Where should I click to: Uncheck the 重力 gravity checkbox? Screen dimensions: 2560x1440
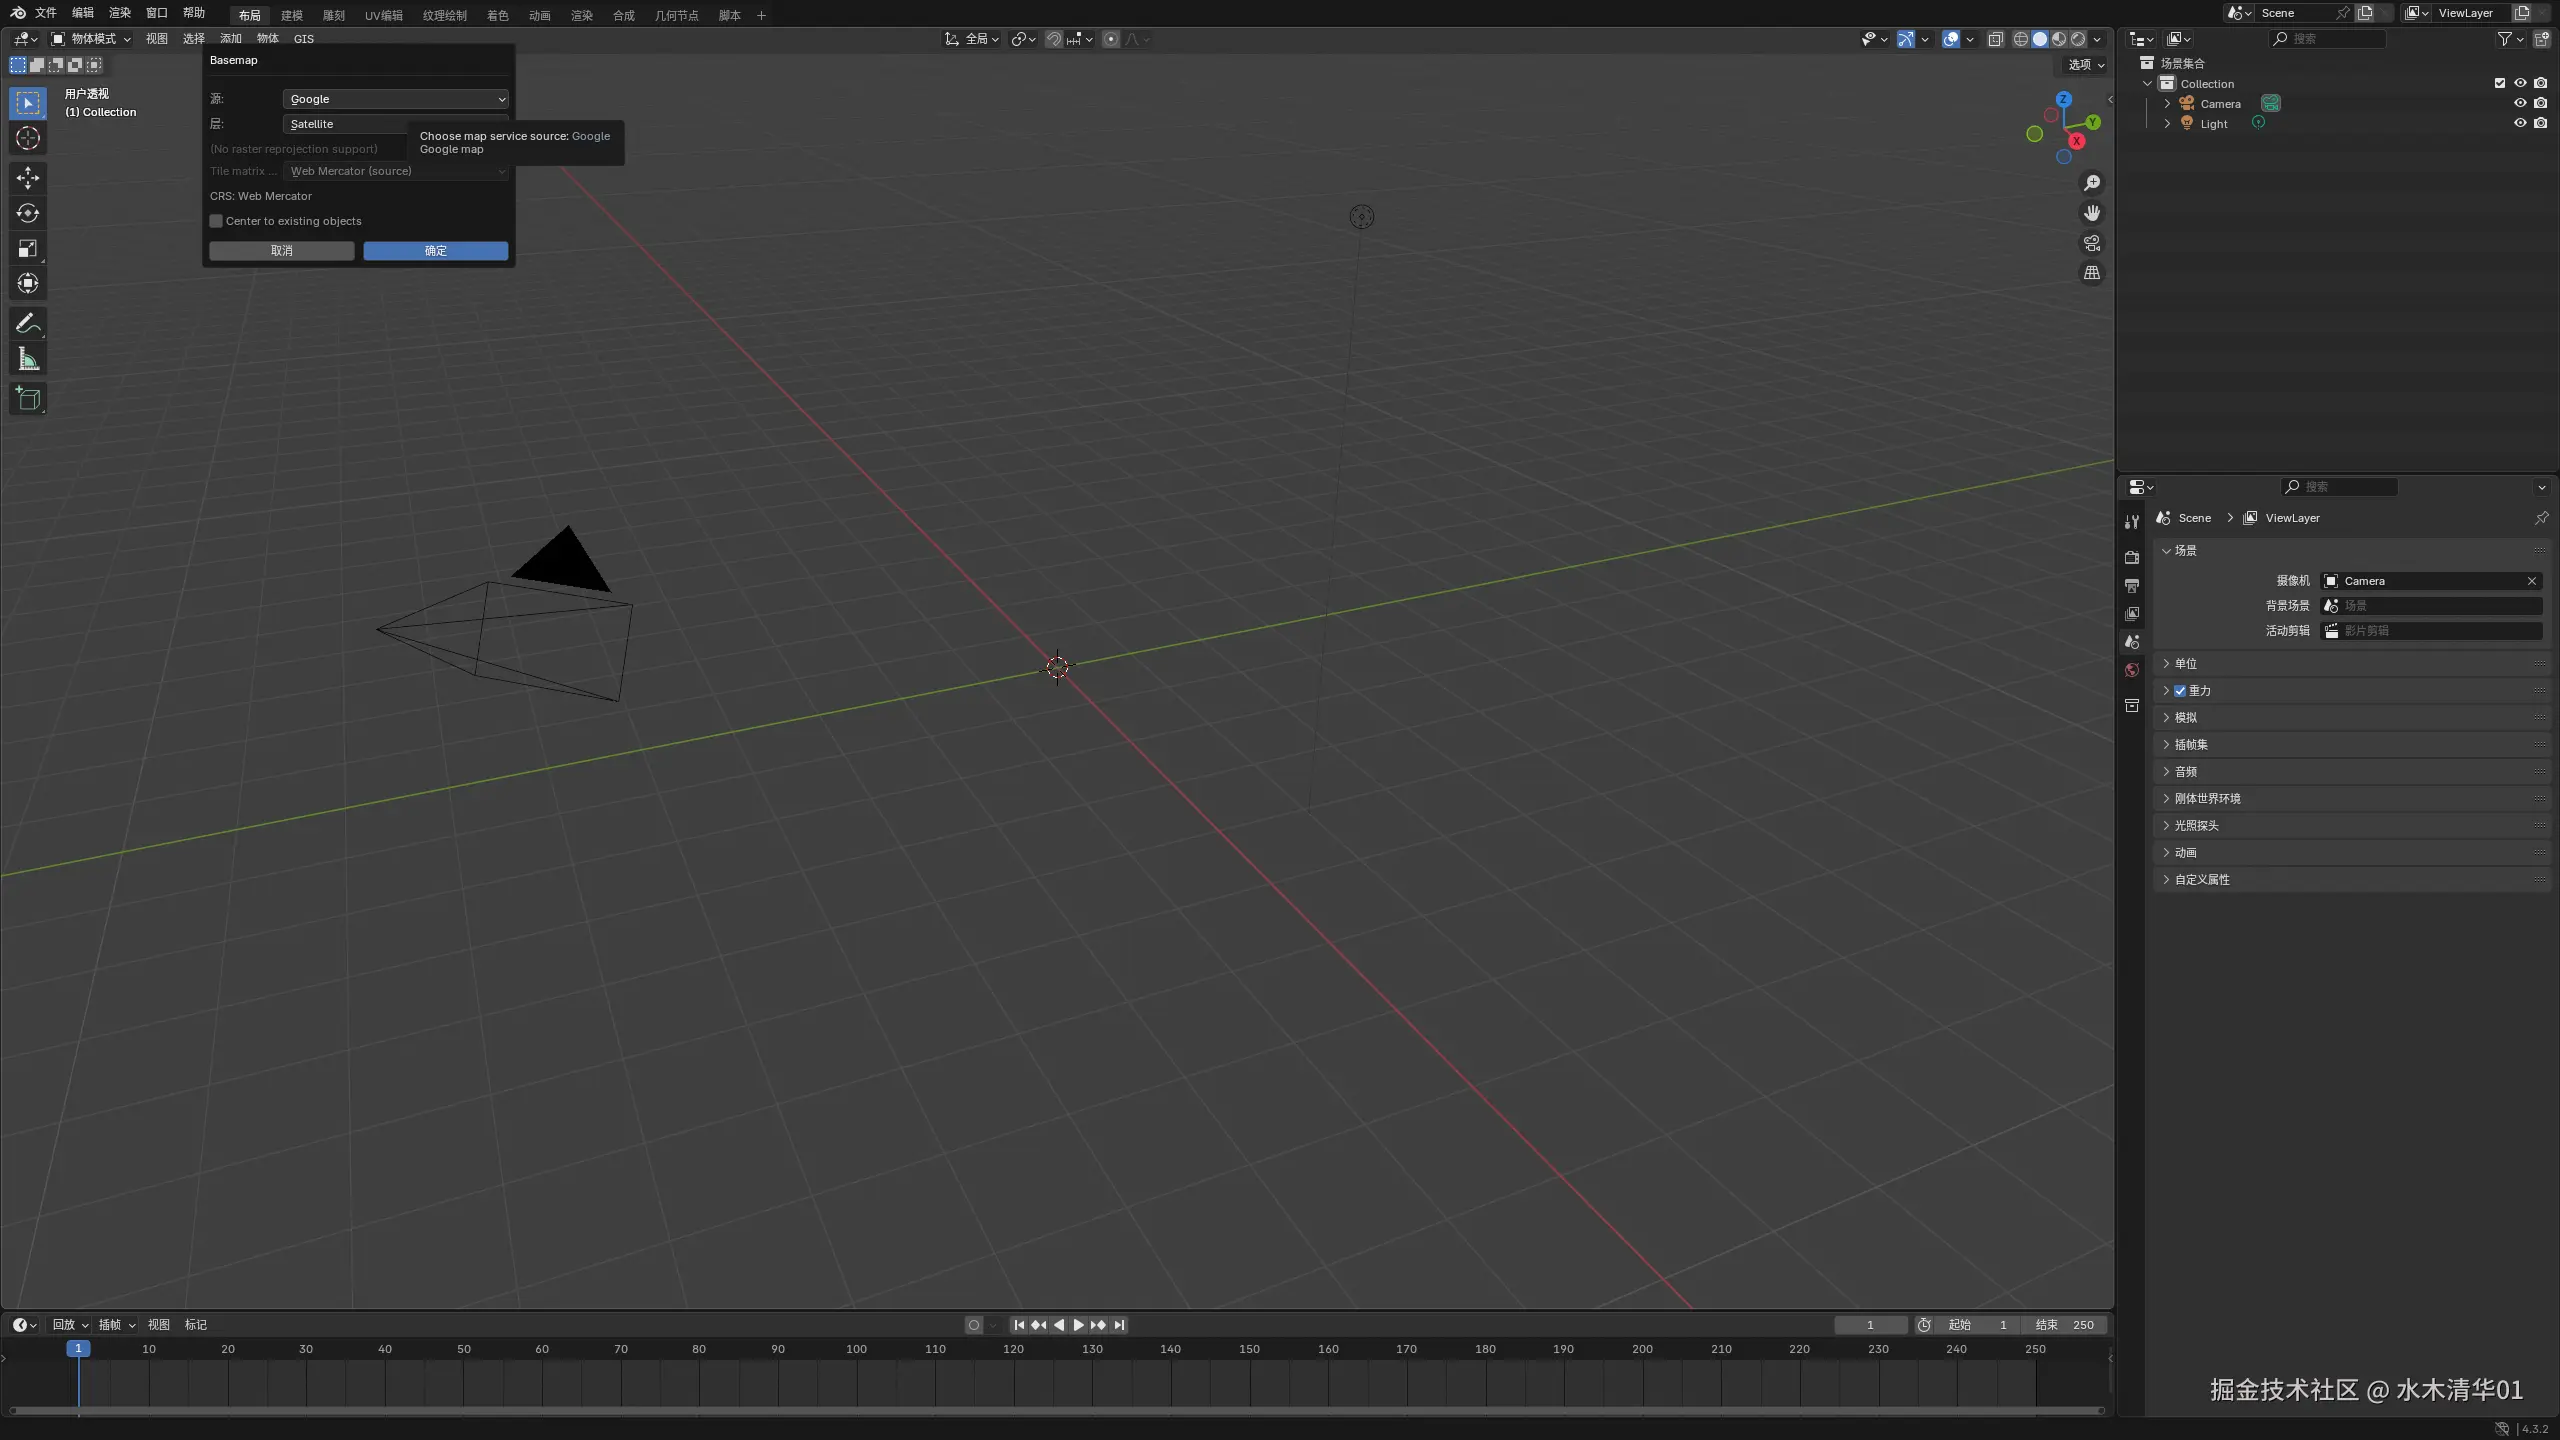pos(2180,691)
